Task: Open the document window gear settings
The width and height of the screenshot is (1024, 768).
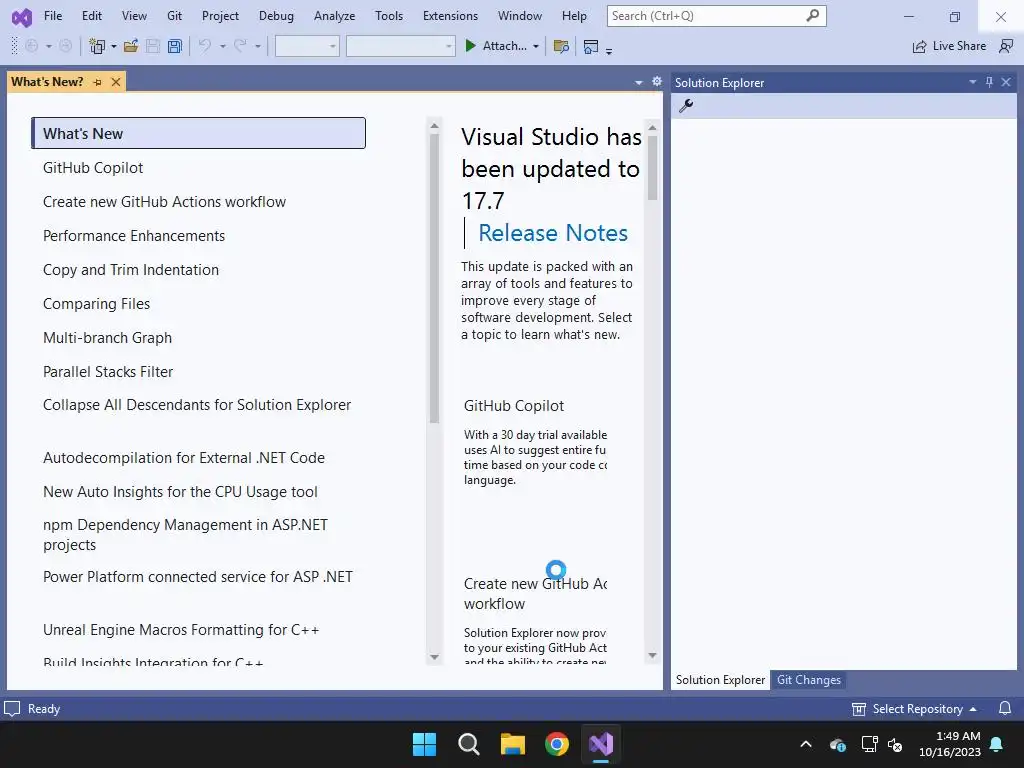Action: [x=657, y=82]
